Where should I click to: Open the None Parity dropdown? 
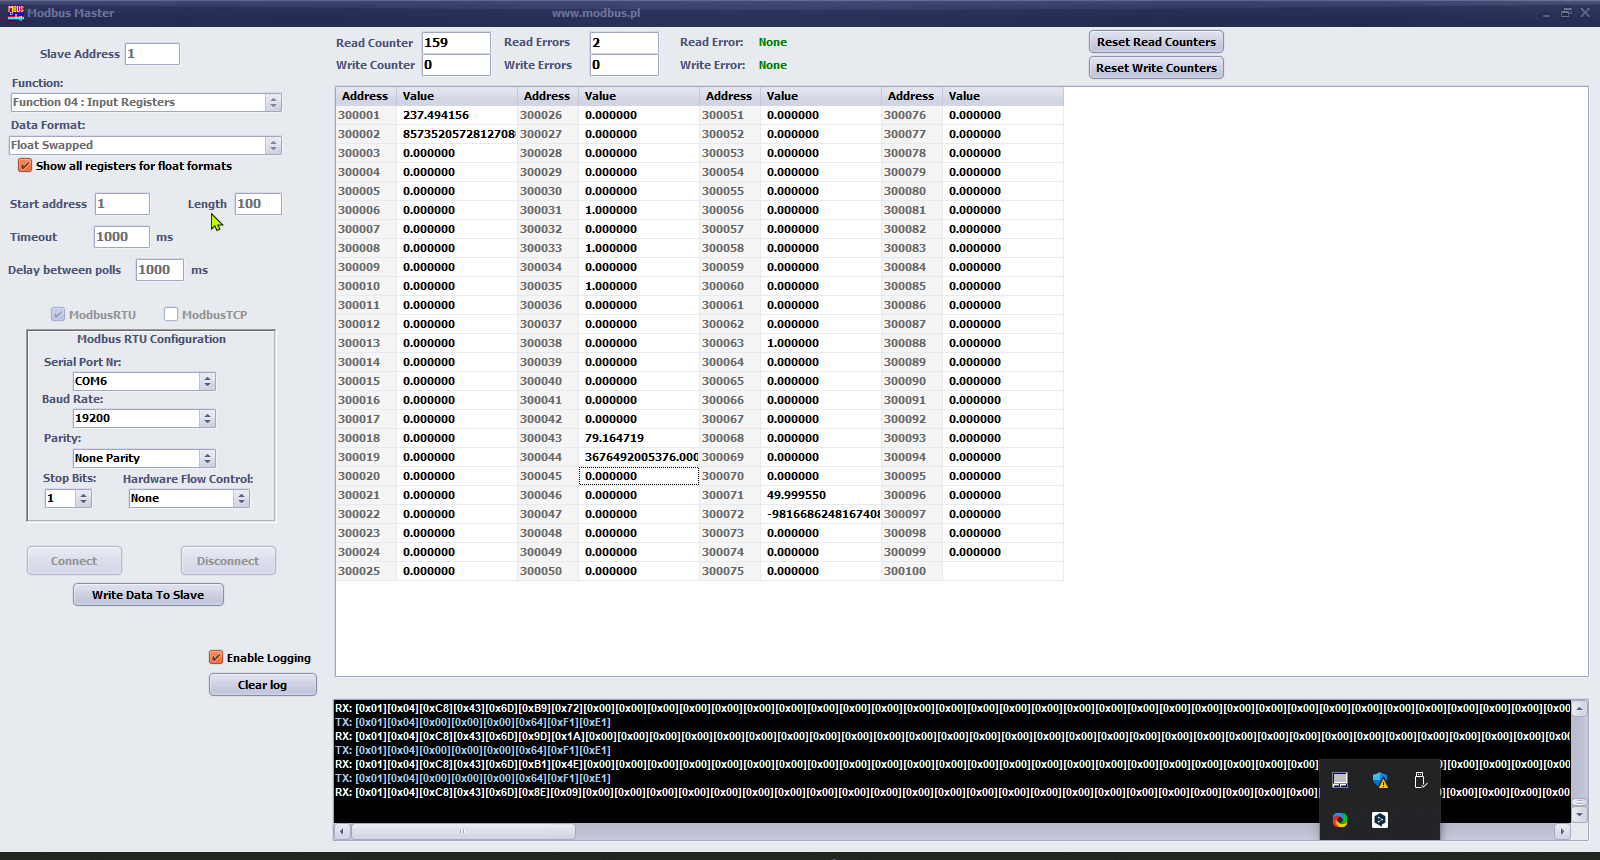144,458
